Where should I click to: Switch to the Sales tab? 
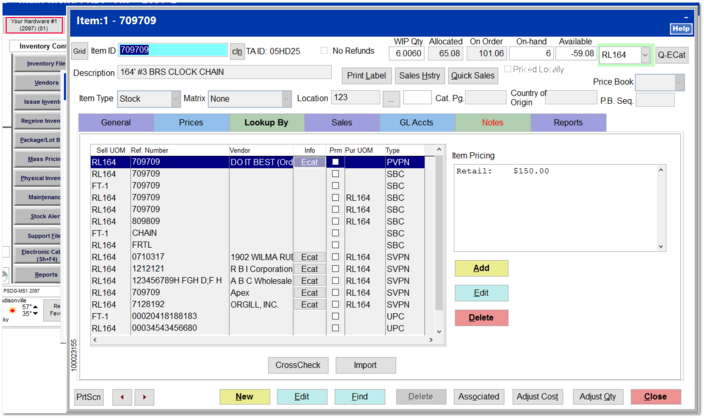tap(342, 123)
